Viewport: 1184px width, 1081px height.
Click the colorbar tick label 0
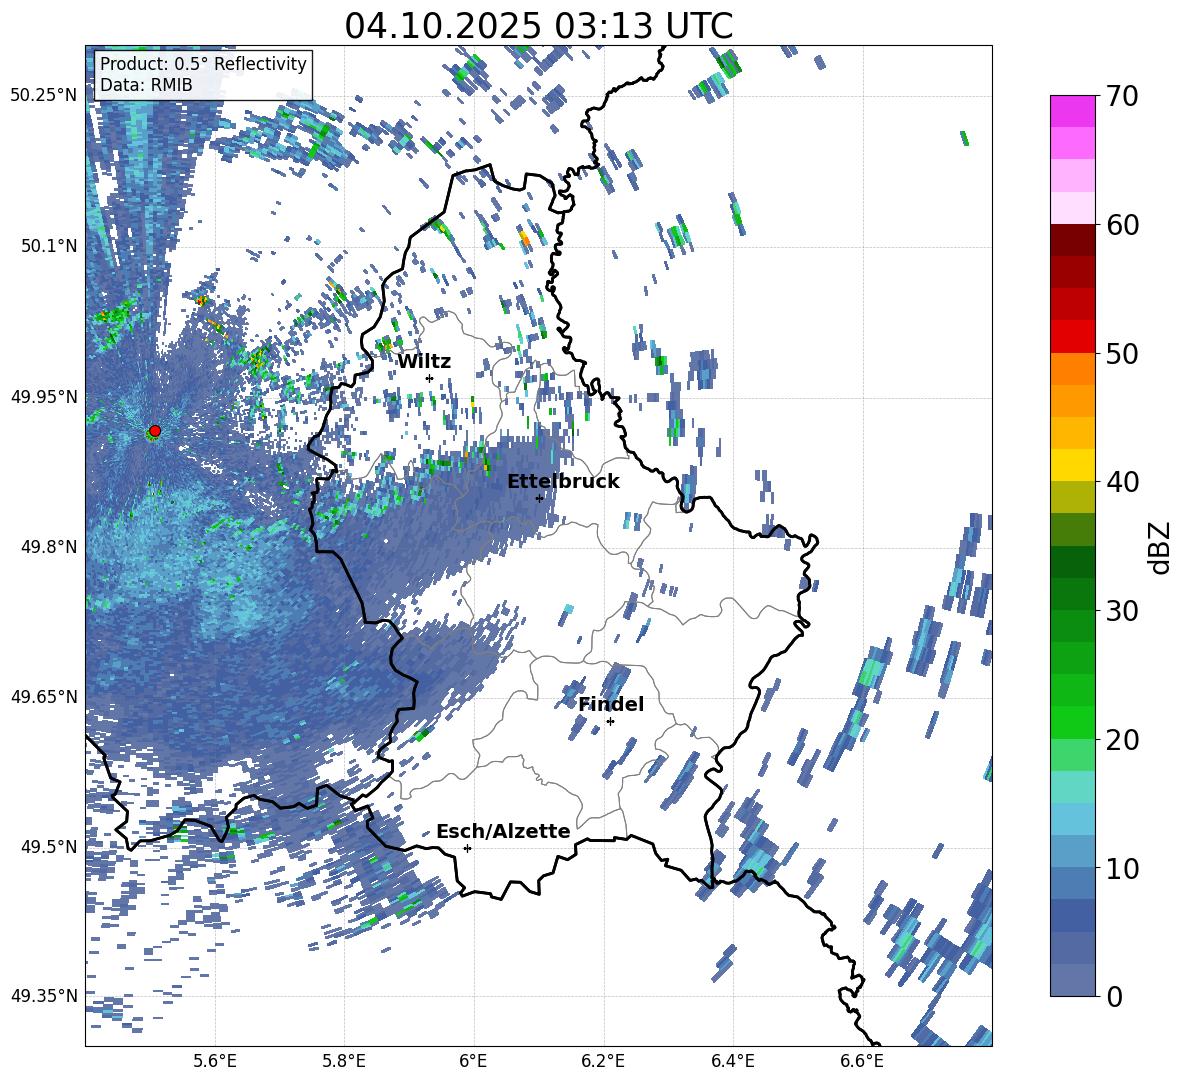tap(1114, 996)
